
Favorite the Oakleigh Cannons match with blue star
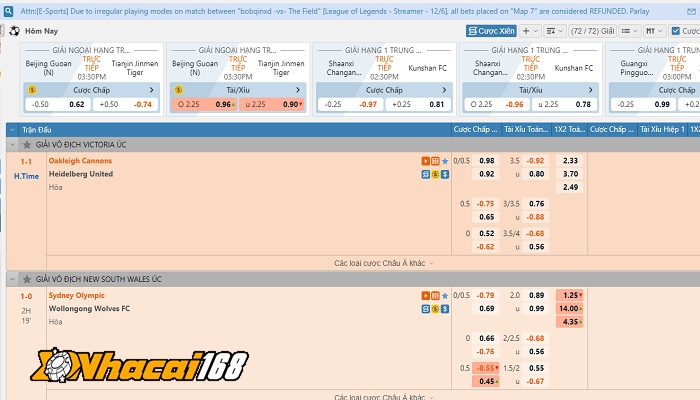(x=445, y=161)
